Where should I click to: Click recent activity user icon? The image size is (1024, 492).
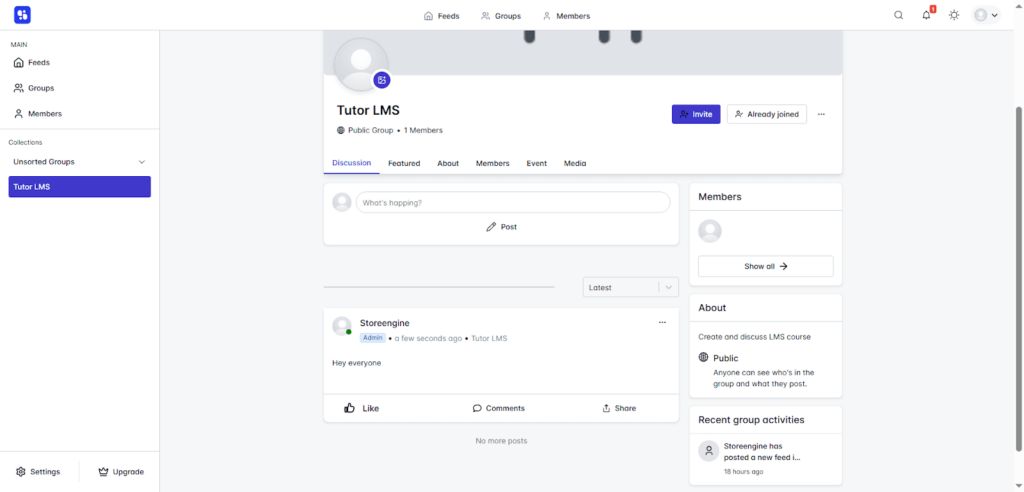709,451
